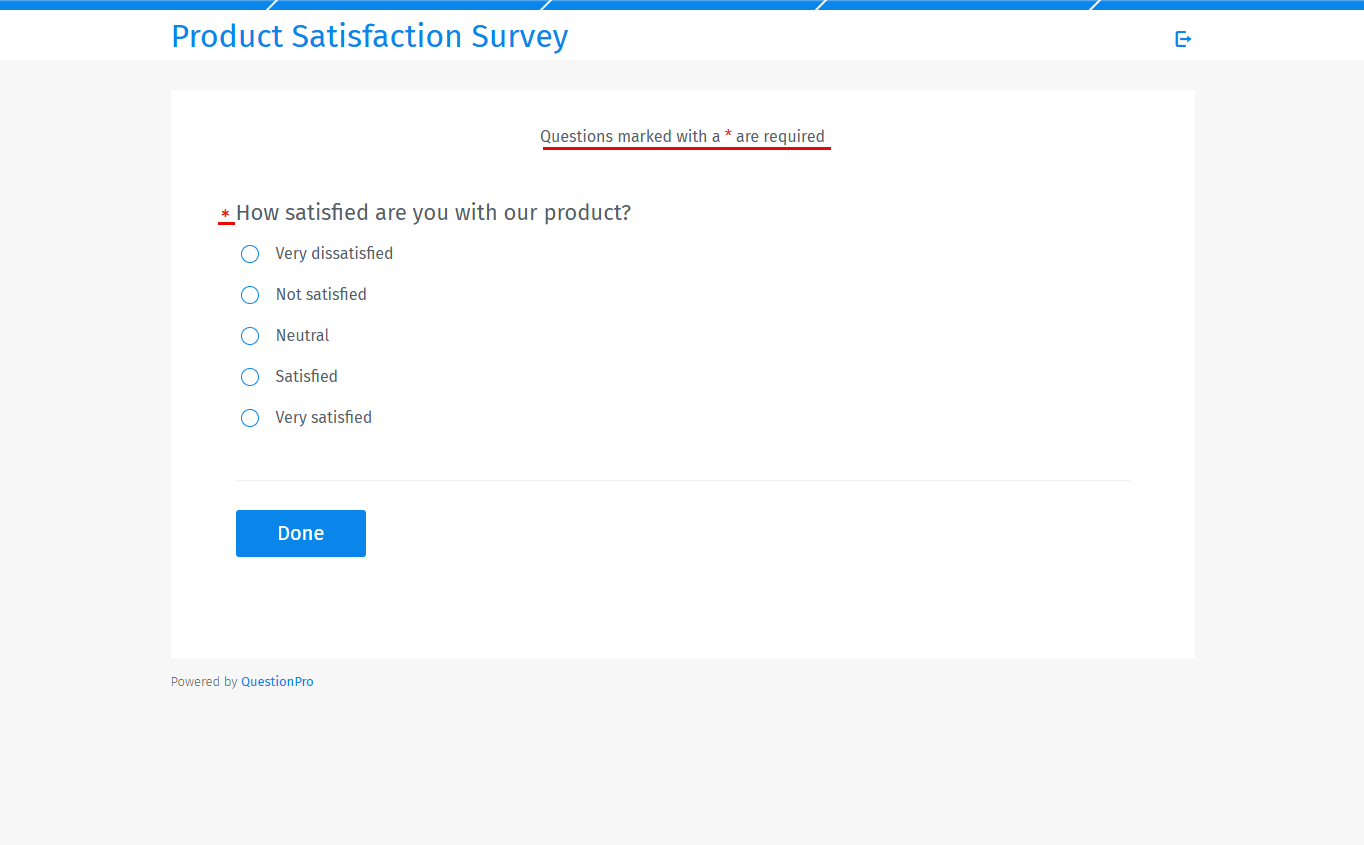
Task: Select the 'Not satisfied' radio button
Action: tap(249, 295)
